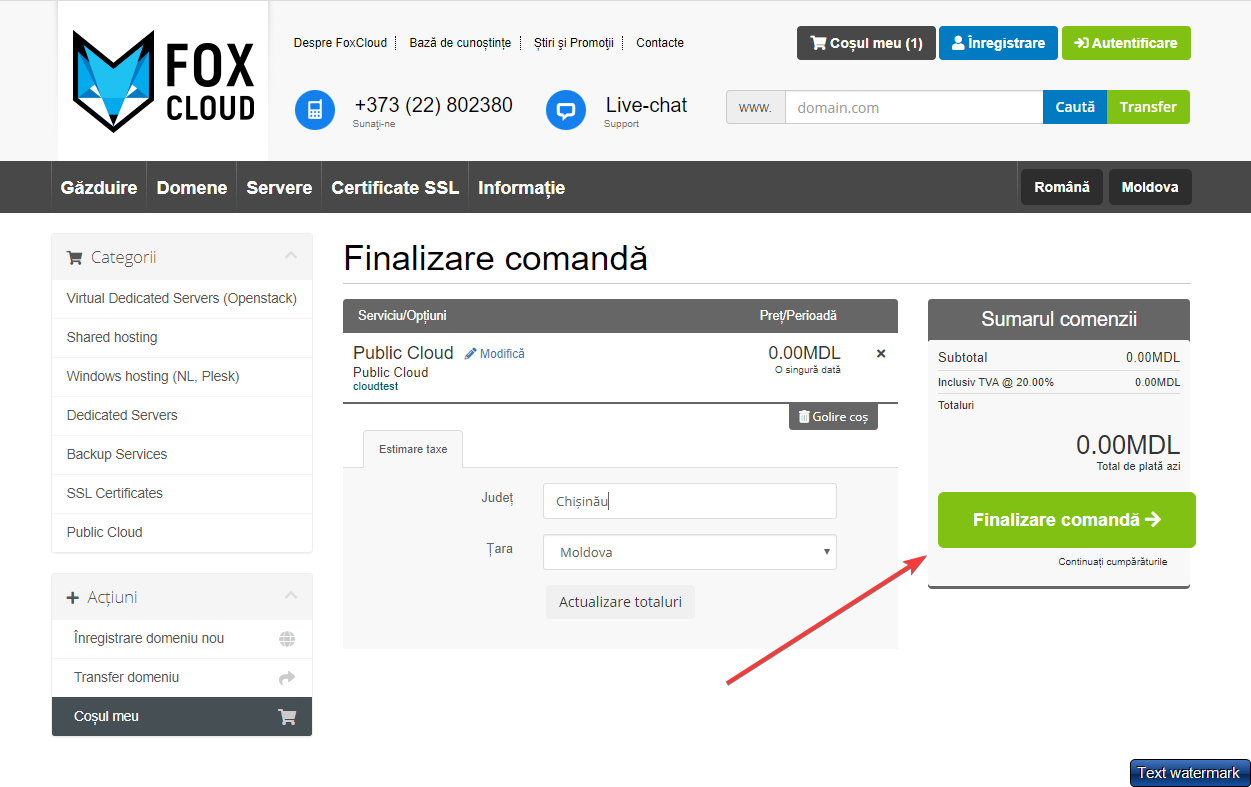Click cart icon in Coșul meu sidebar row
The height and width of the screenshot is (787, 1251).
tap(287, 717)
